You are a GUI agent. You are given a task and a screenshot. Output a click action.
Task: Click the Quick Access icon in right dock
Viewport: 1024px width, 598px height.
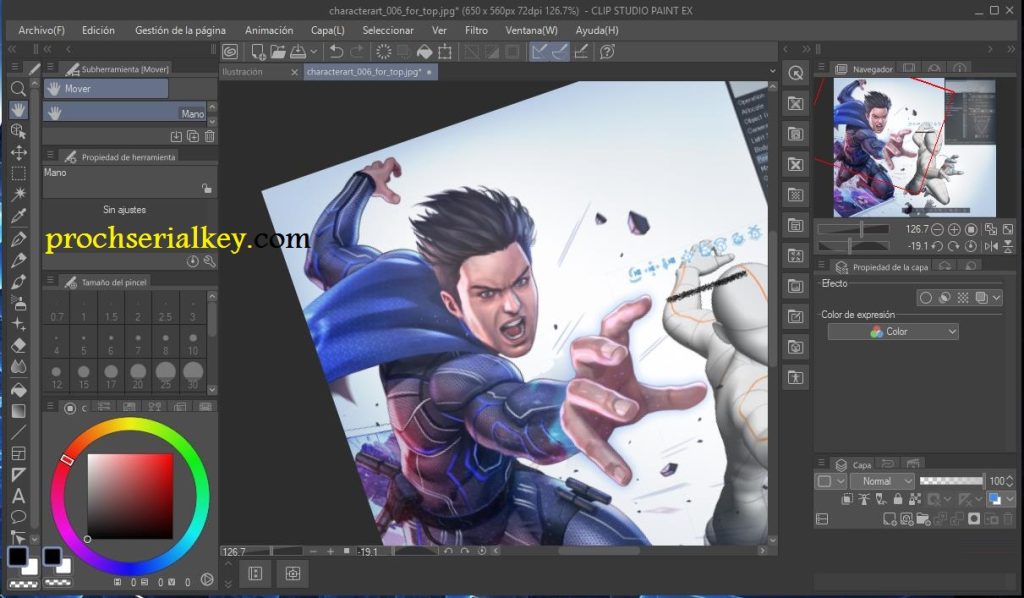[795, 73]
